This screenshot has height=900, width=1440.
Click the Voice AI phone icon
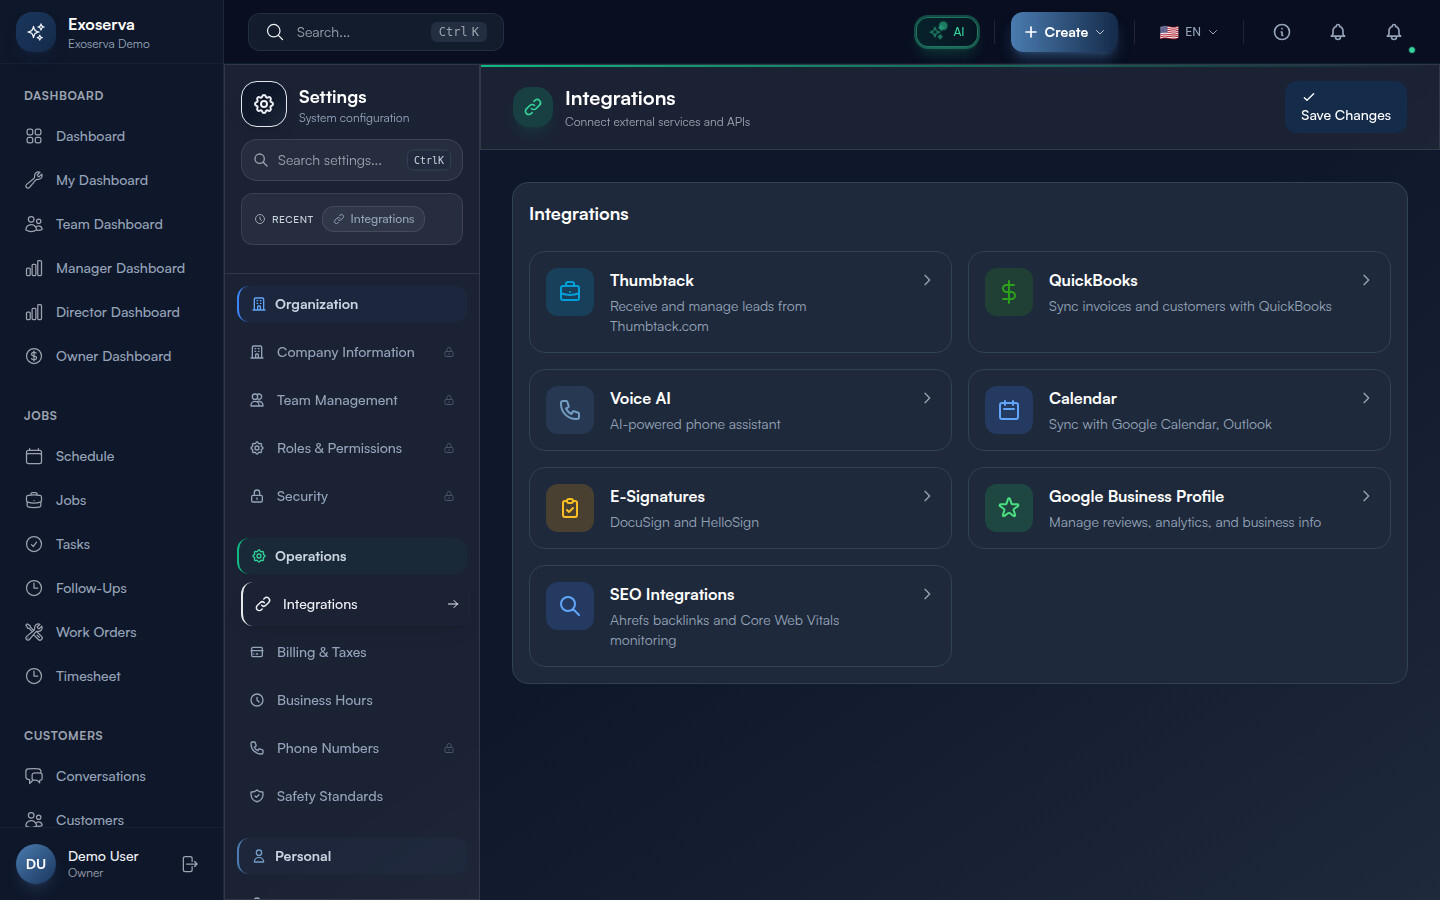tap(570, 410)
